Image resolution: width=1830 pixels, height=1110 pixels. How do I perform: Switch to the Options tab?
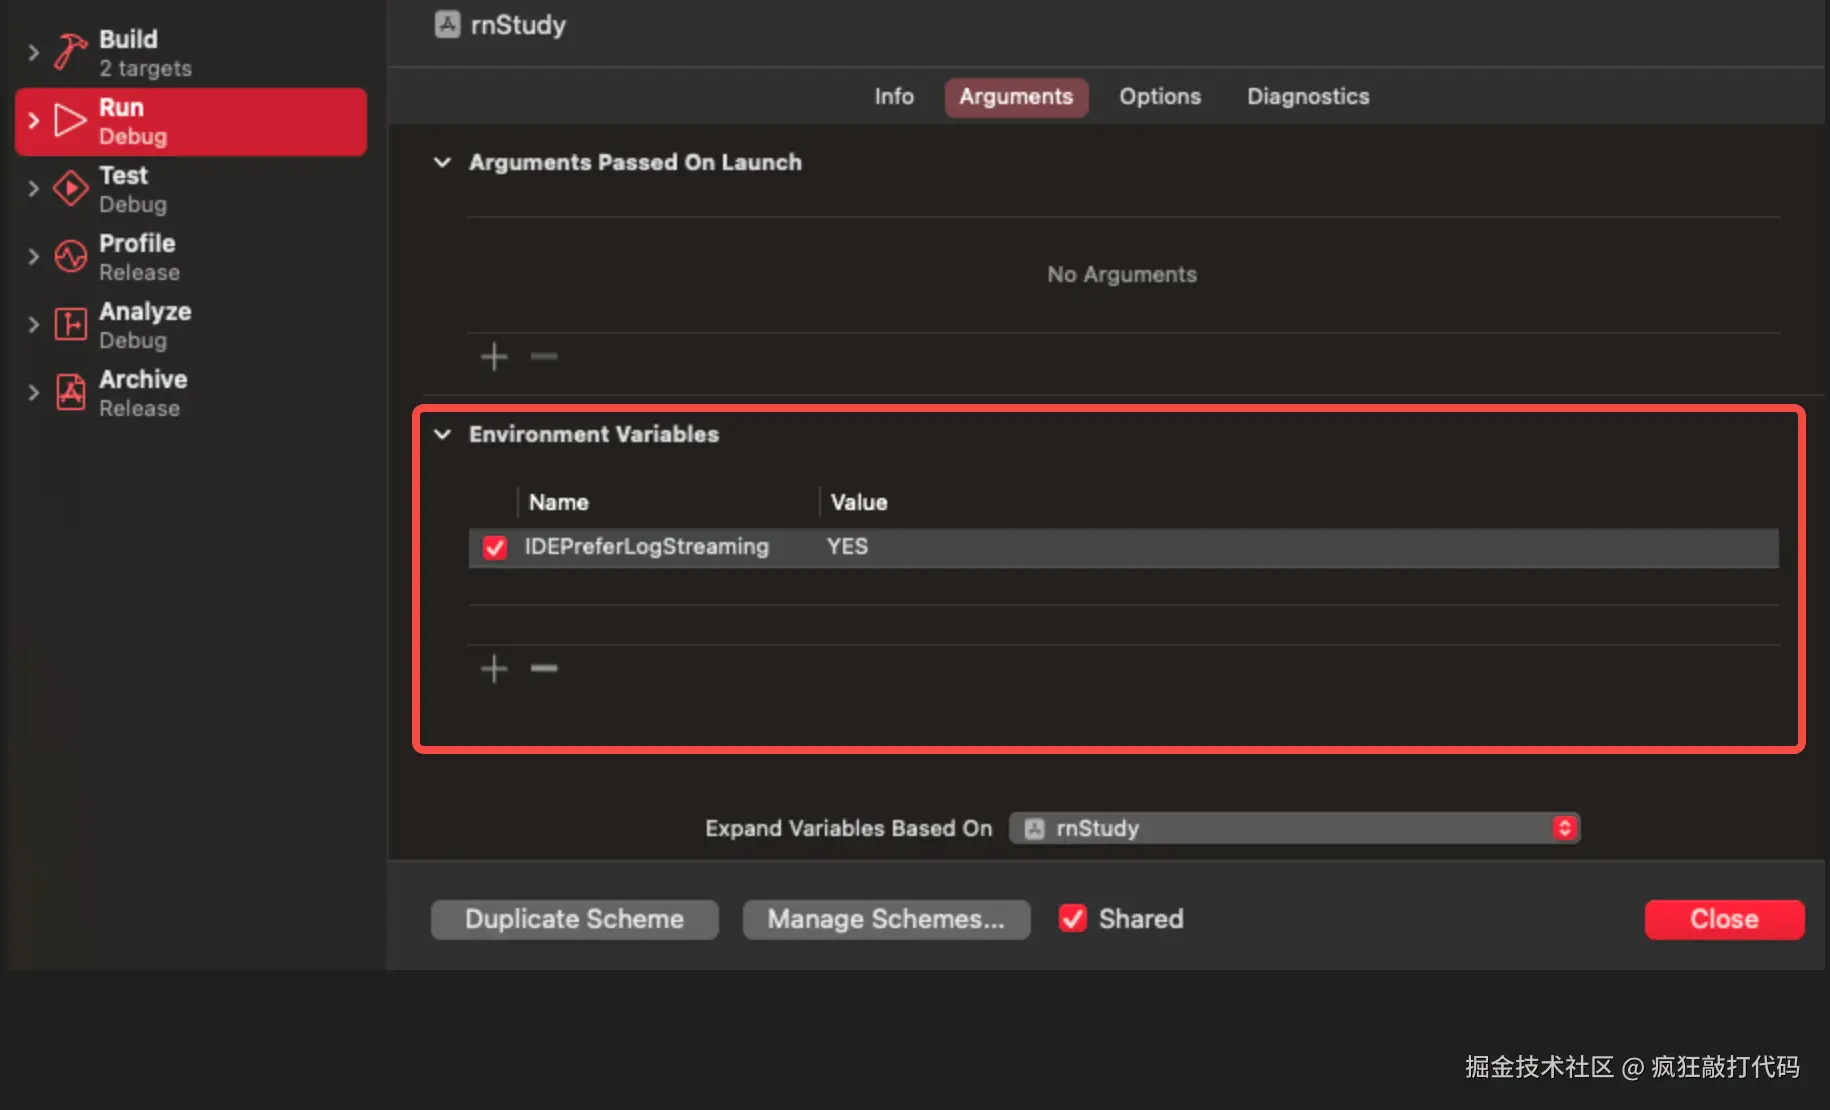click(1160, 96)
